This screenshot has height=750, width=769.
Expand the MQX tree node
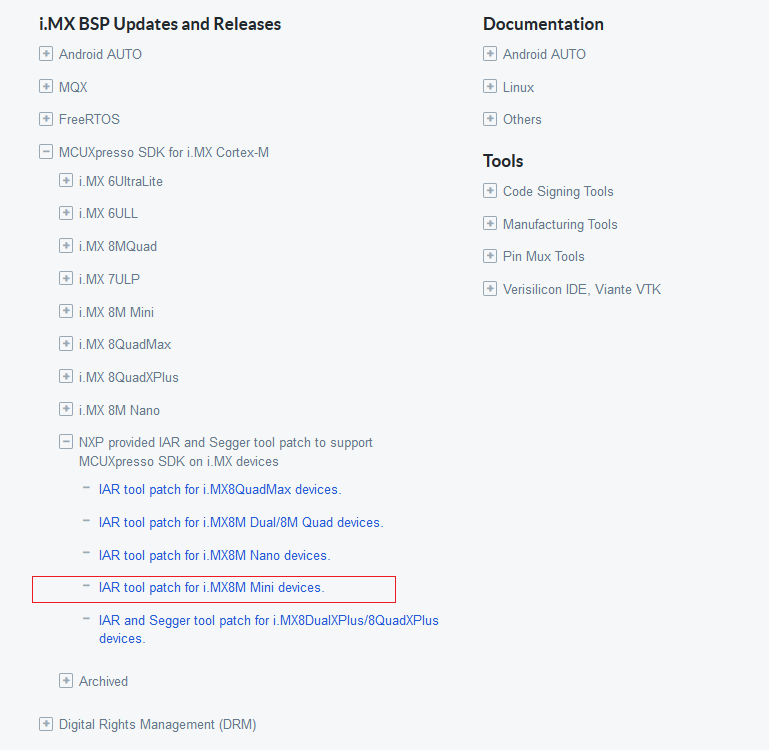pos(46,87)
